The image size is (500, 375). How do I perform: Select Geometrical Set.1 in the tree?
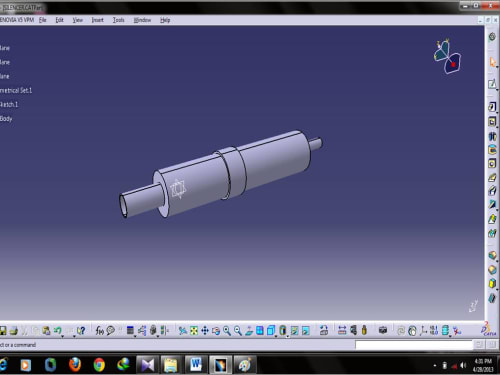point(16,90)
